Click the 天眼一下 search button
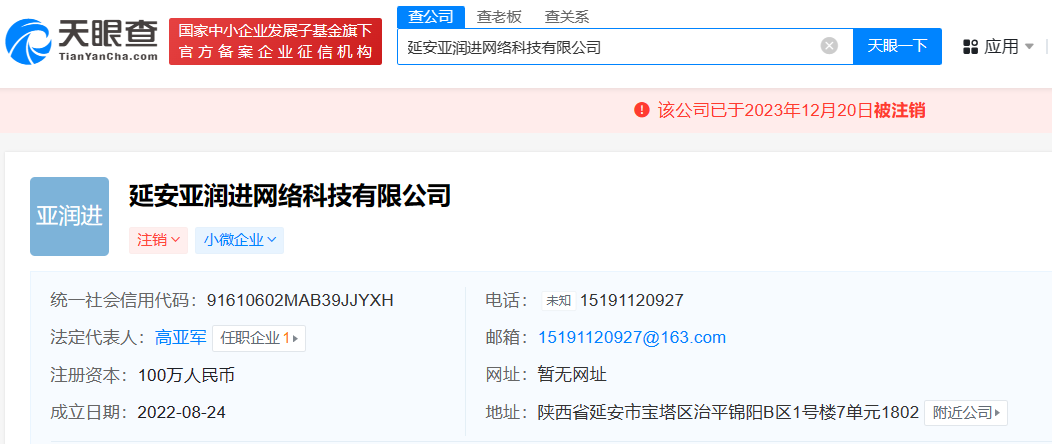Viewport: 1052px width, 444px height. pyautogui.click(x=897, y=46)
